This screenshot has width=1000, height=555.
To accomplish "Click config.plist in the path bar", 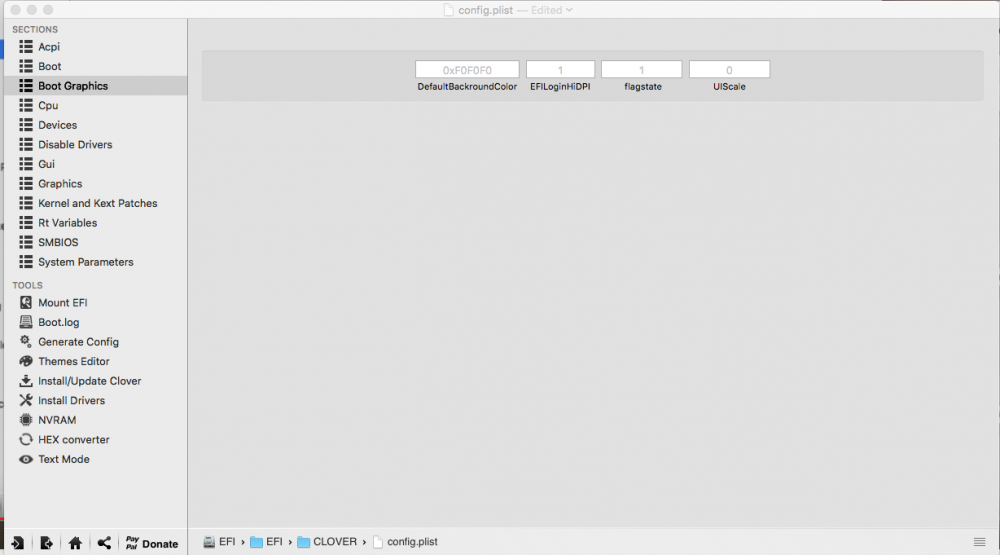I will tap(406, 542).
